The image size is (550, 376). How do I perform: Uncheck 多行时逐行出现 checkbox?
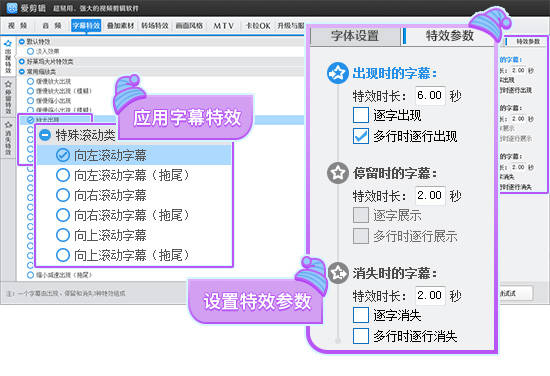point(361,136)
